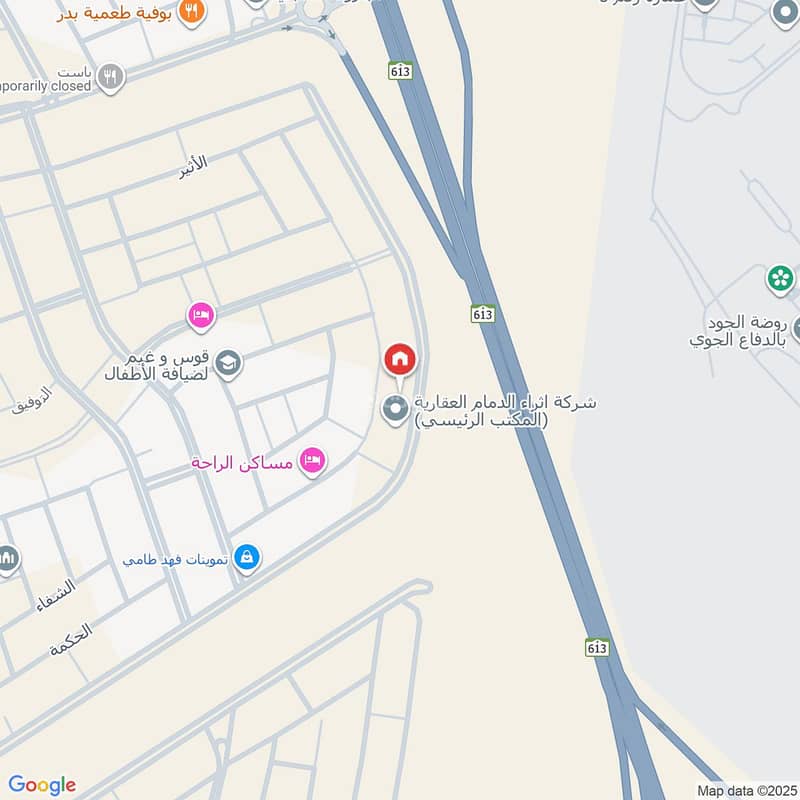Open the Google logo link
Viewport: 800px width, 800px height.
tap(42, 785)
